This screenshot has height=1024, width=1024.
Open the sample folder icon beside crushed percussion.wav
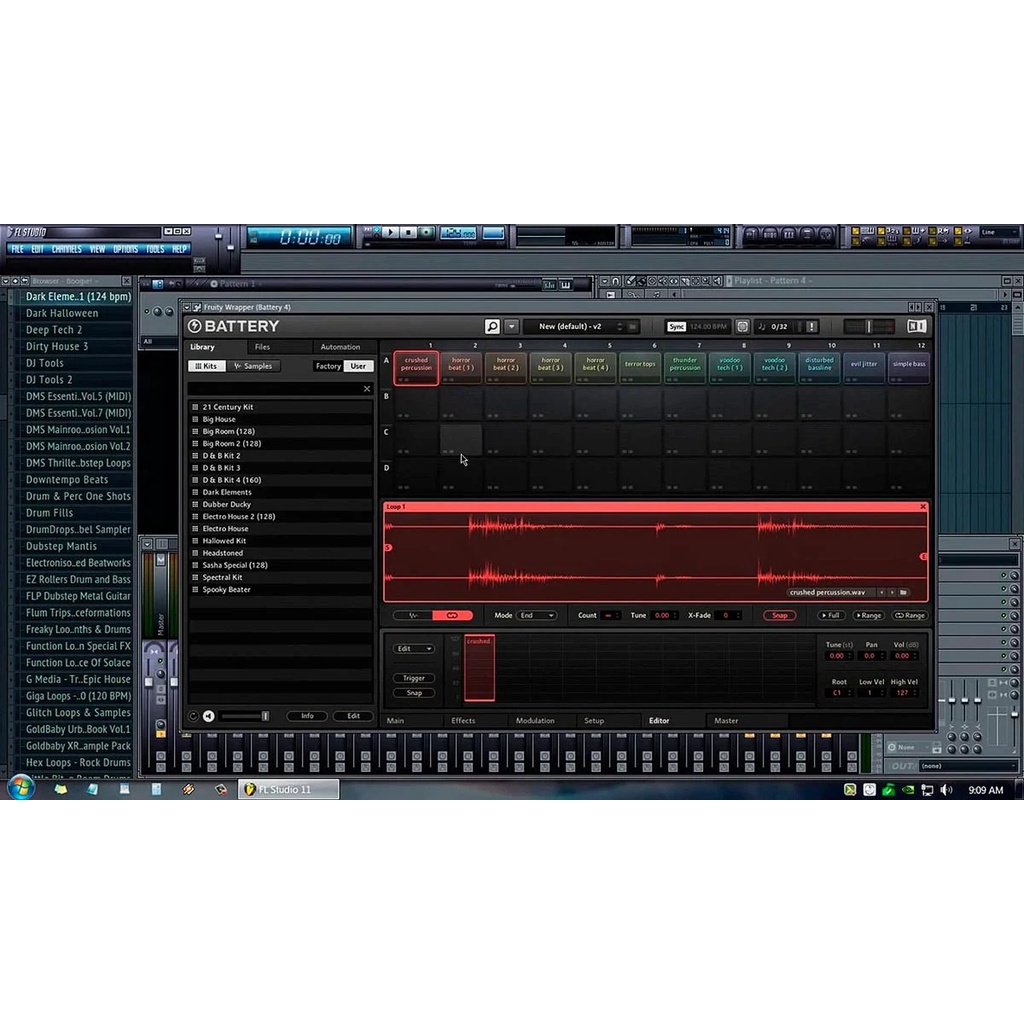point(903,592)
